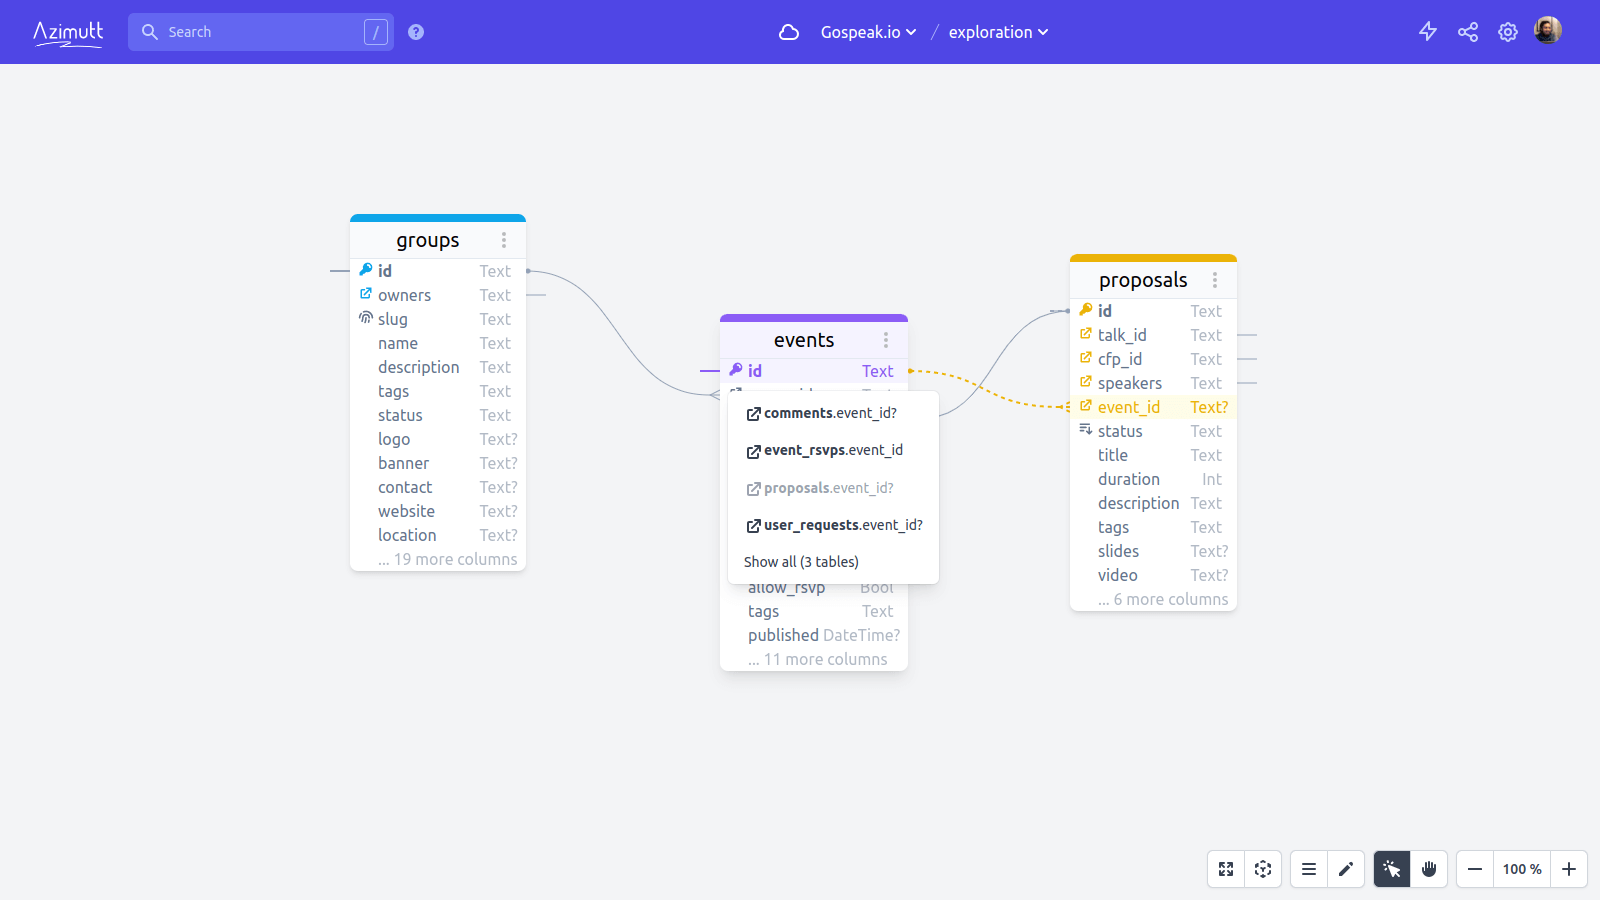Expand 19 more columns in groups

click(447, 559)
